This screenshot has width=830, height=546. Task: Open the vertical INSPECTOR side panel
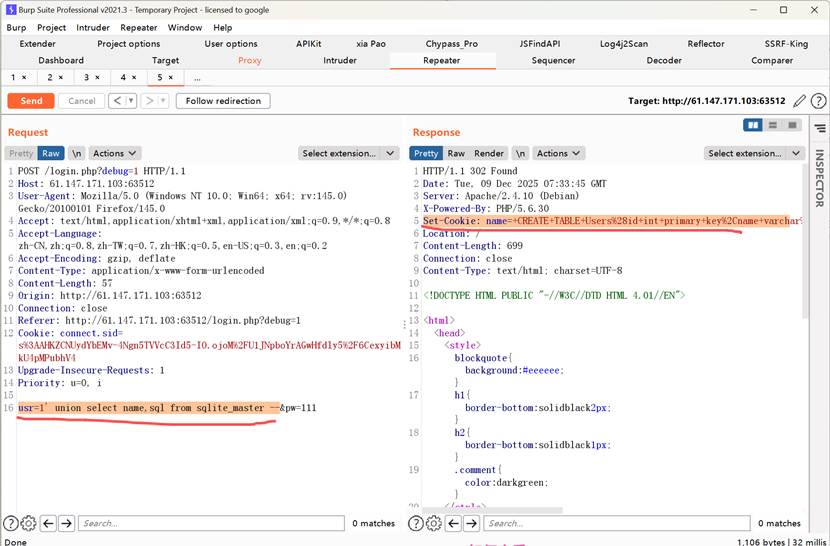(819, 177)
